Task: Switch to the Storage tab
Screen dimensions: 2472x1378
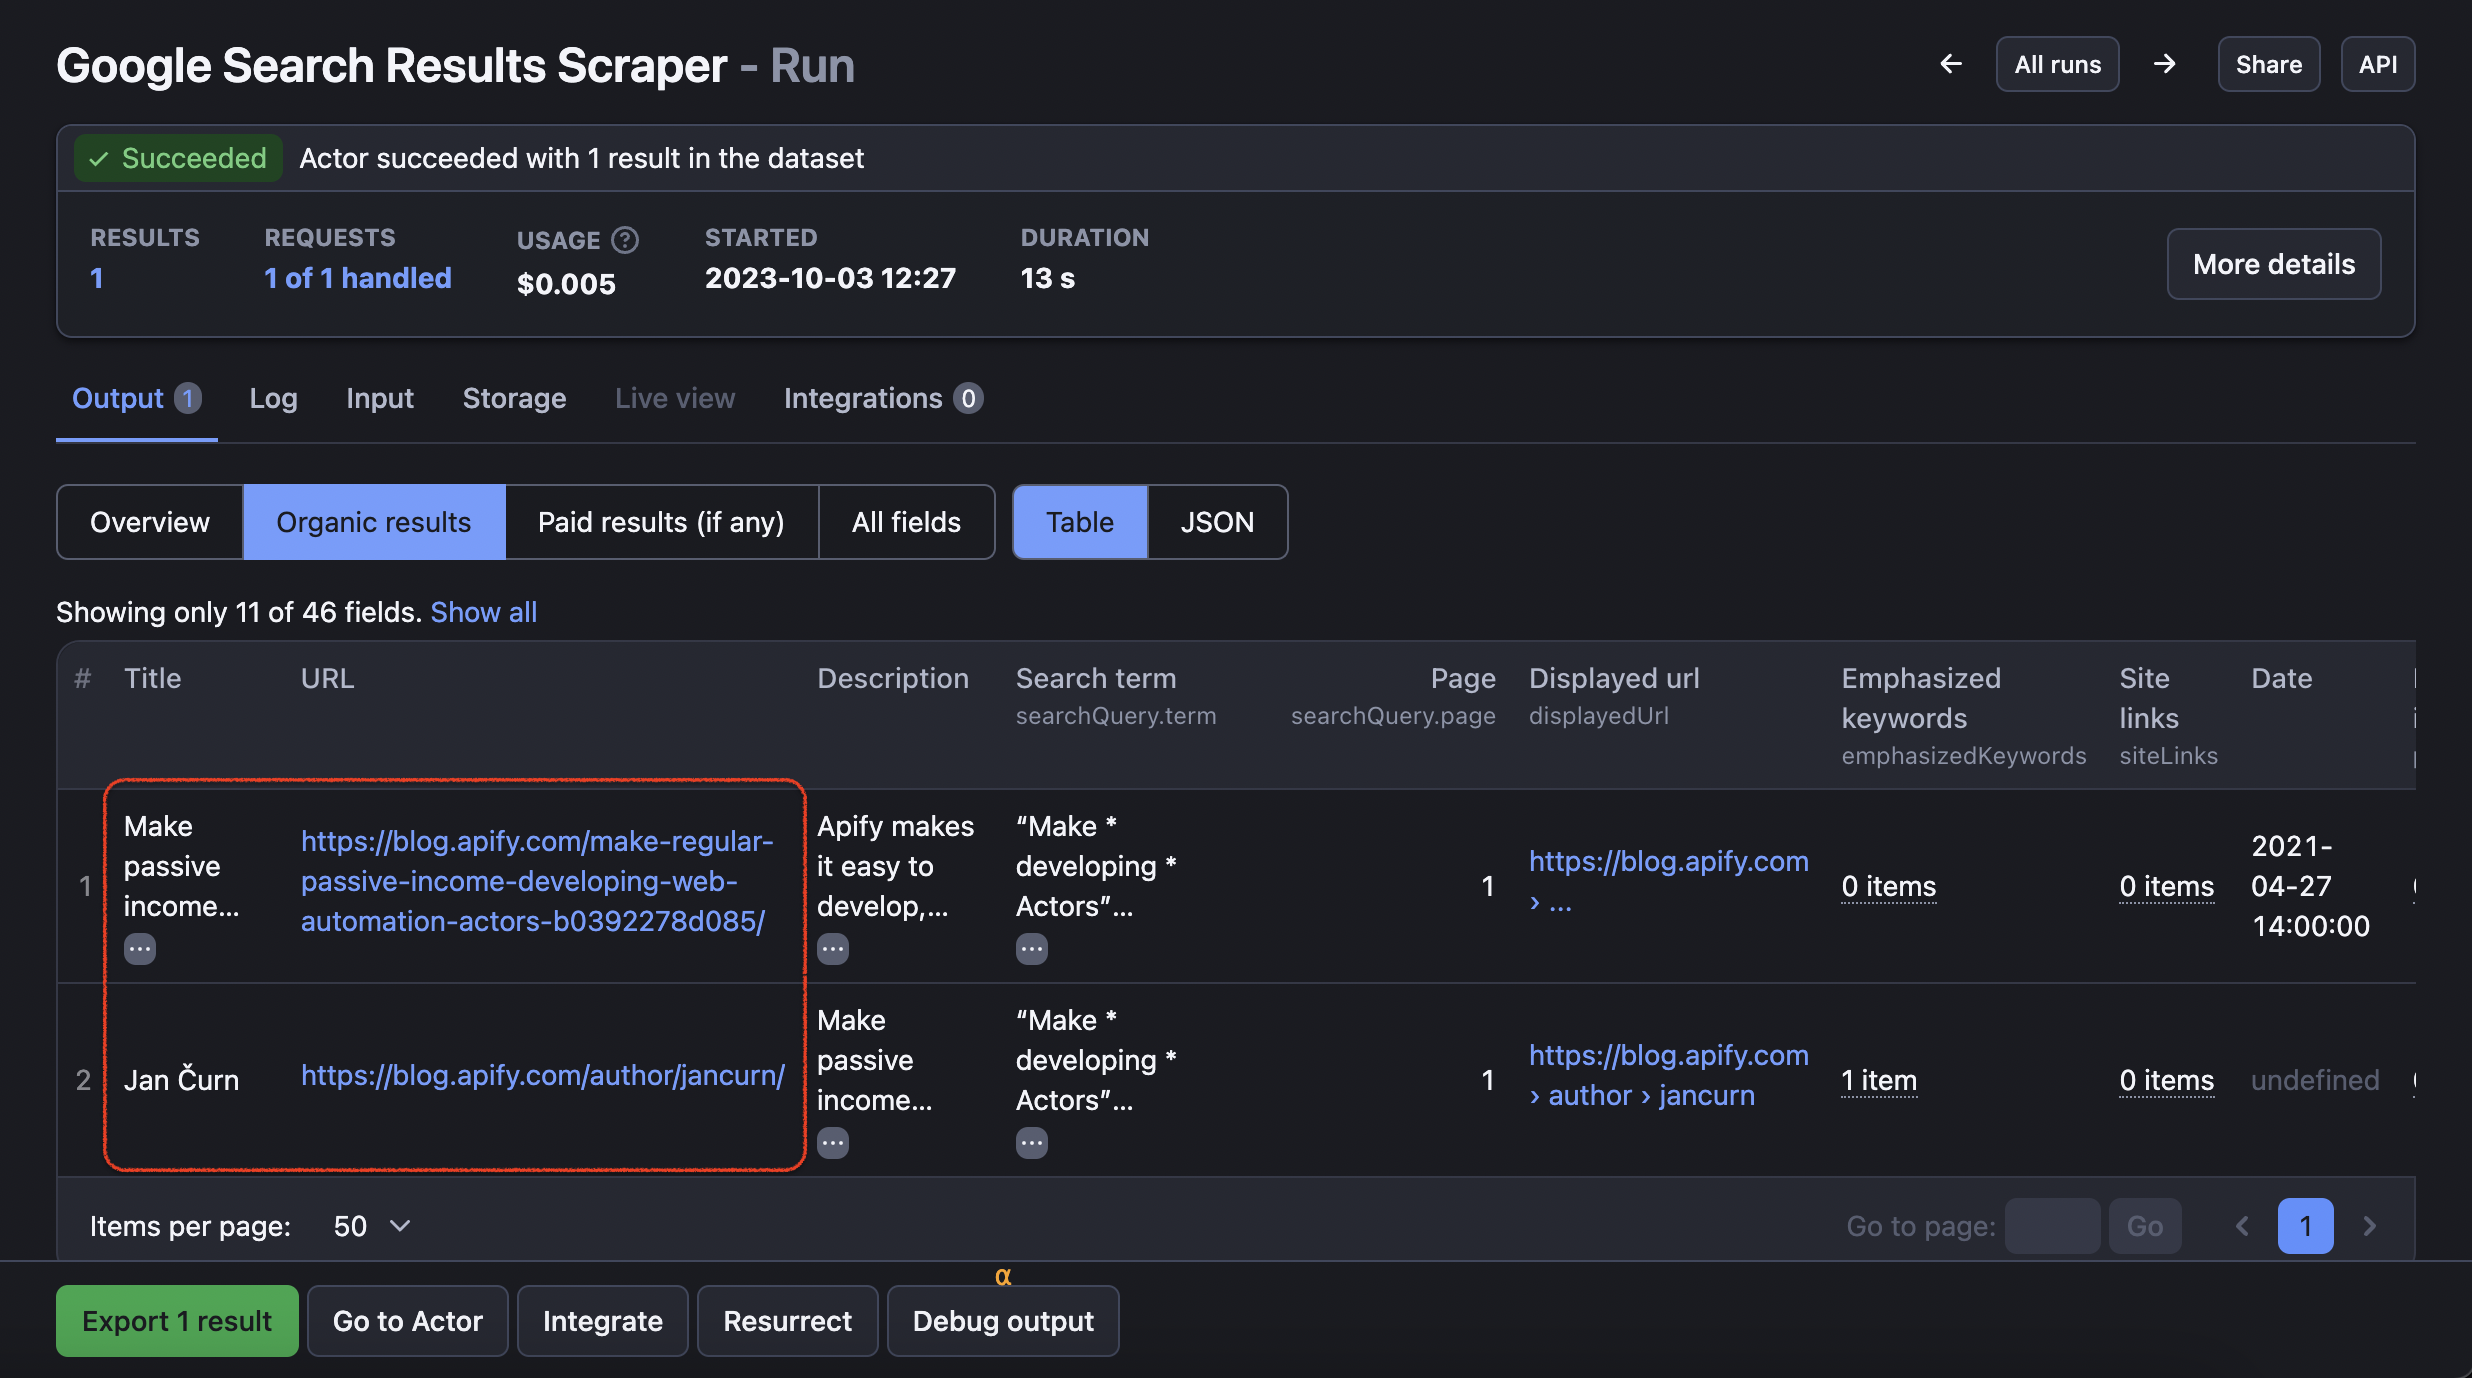Action: tap(514, 398)
